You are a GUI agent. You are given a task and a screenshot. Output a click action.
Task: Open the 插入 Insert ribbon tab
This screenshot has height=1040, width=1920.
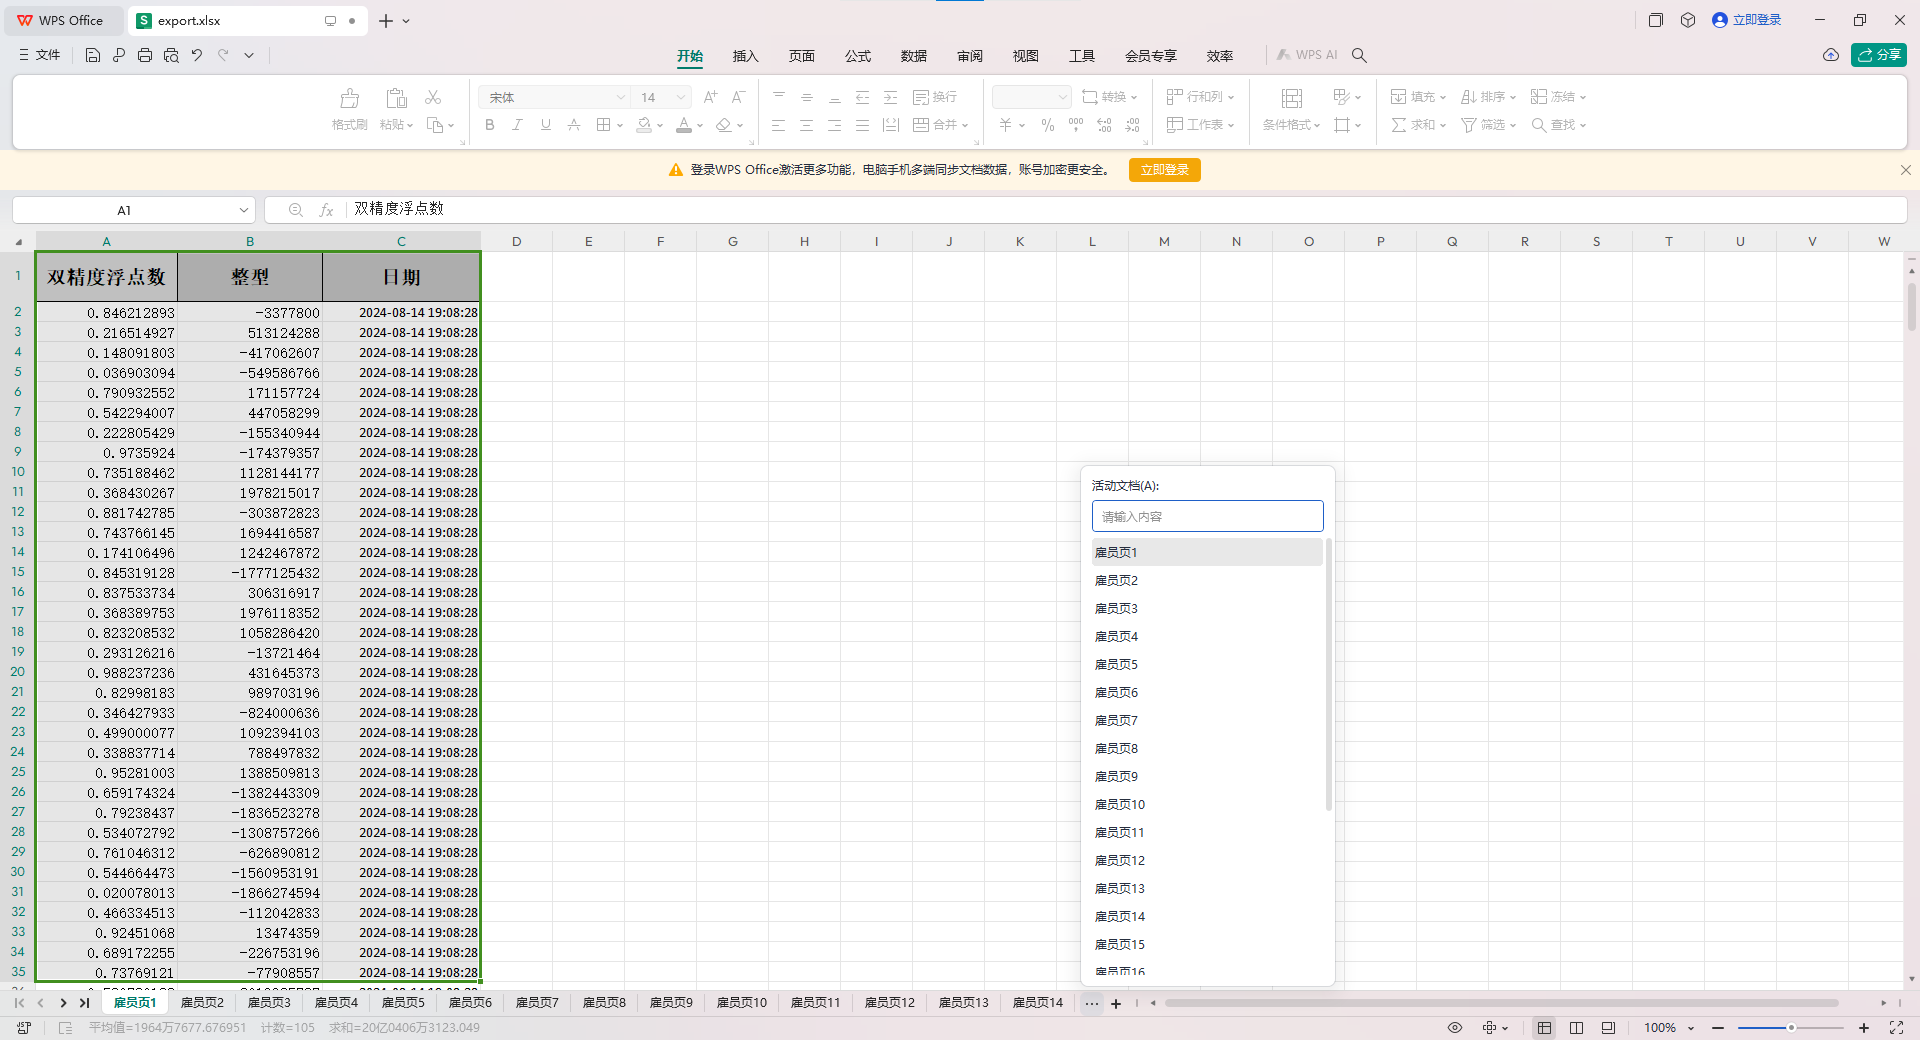point(745,56)
